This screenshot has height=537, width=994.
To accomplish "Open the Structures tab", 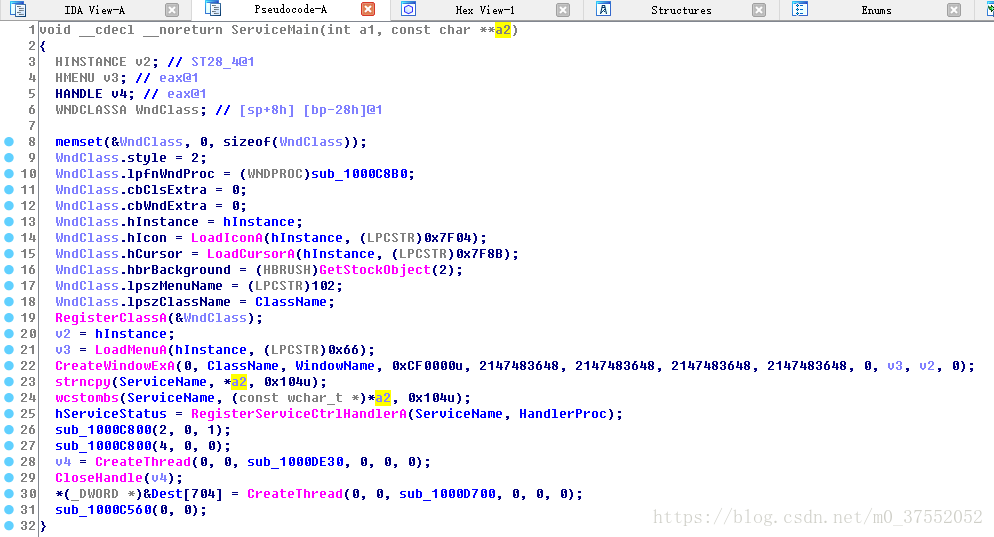I will click(x=681, y=10).
